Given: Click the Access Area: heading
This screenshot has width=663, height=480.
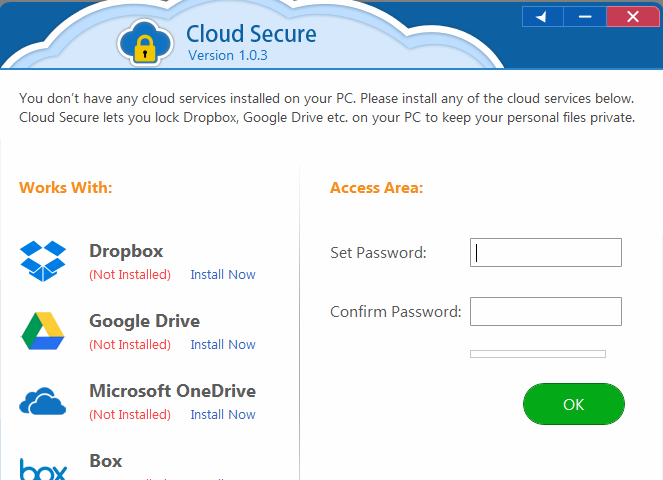Looking at the screenshot, I should click(376, 187).
